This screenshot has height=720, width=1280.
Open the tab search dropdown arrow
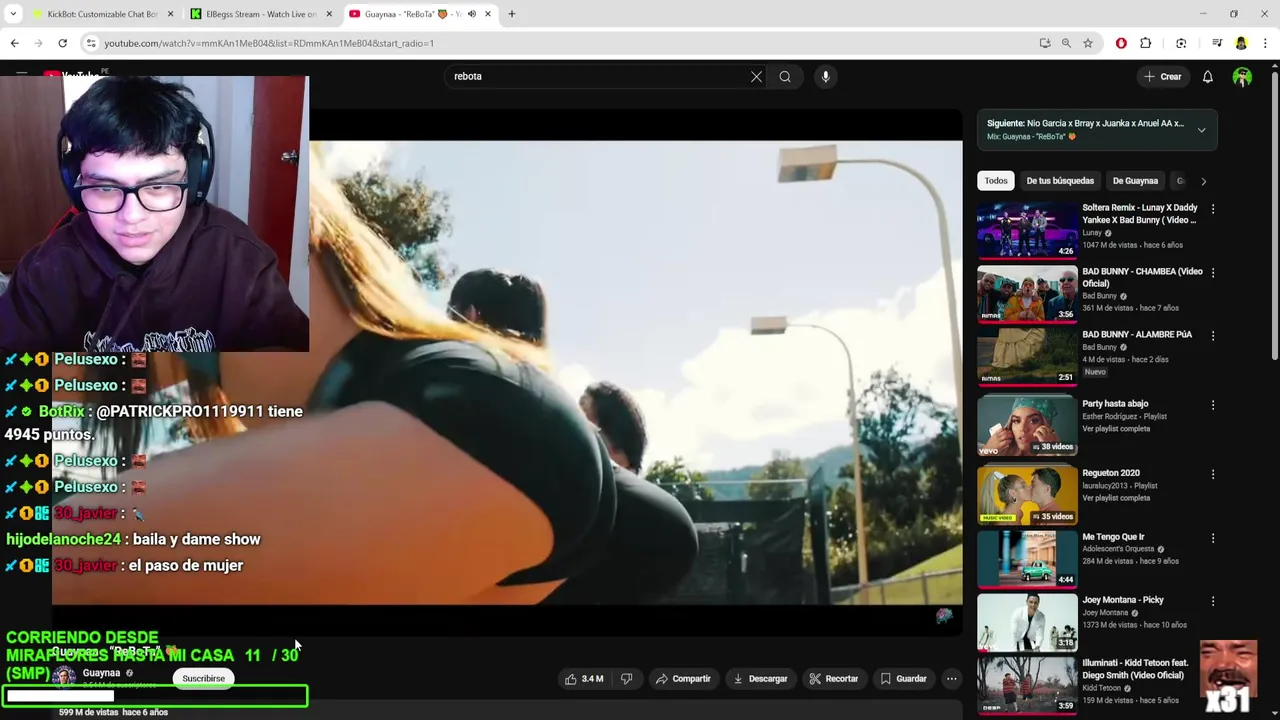(13, 14)
